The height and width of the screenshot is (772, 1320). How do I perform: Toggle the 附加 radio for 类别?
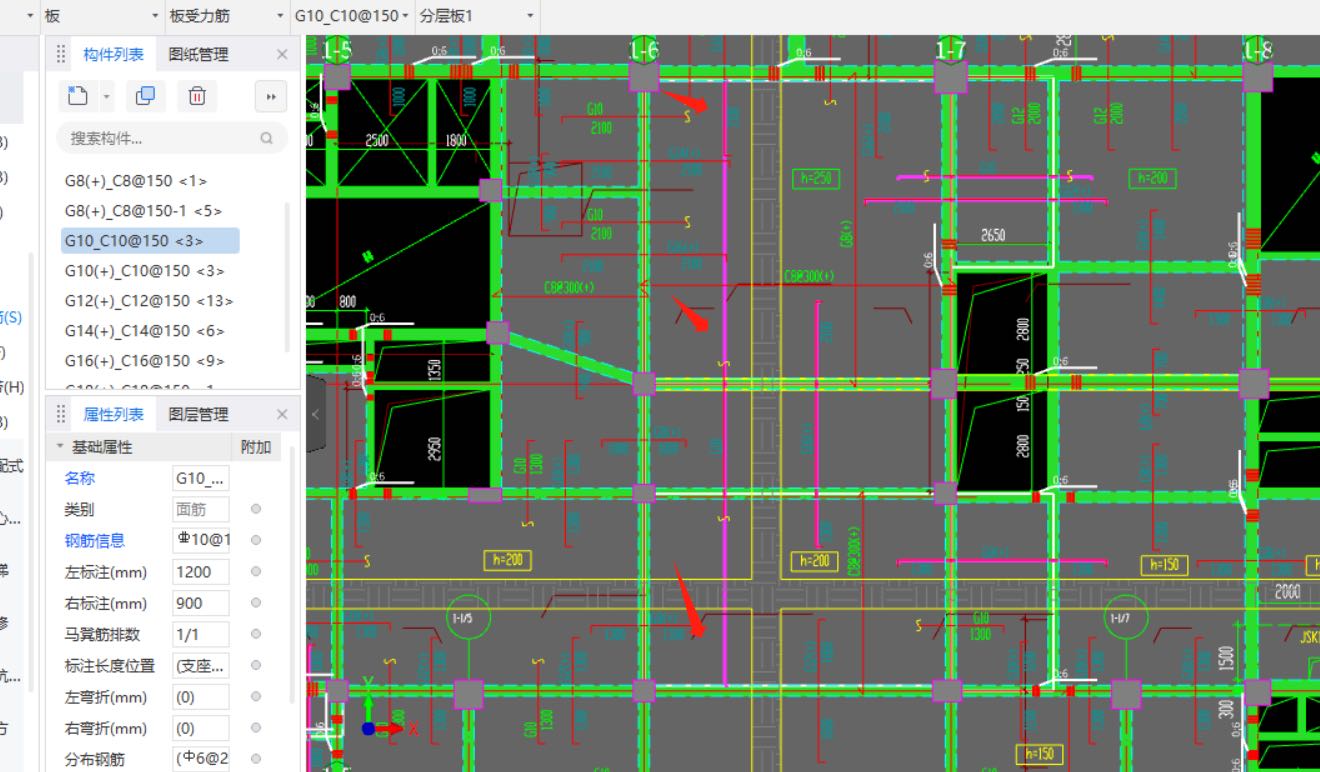tap(256, 509)
